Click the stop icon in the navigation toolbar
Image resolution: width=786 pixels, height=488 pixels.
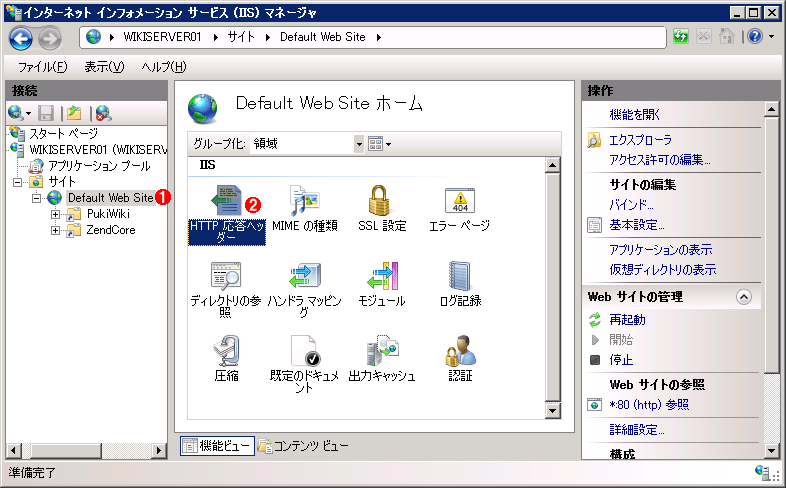704,37
